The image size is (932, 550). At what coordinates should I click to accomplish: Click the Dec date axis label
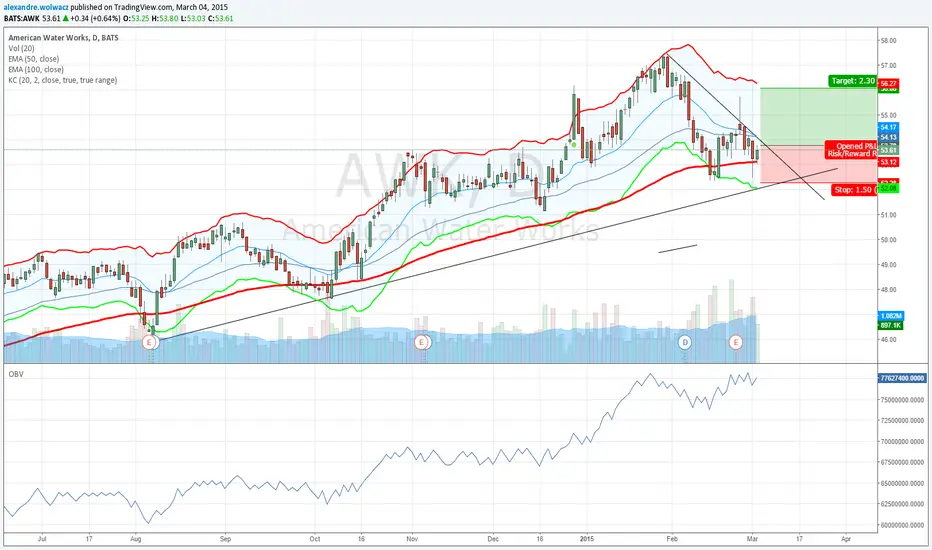click(x=493, y=539)
